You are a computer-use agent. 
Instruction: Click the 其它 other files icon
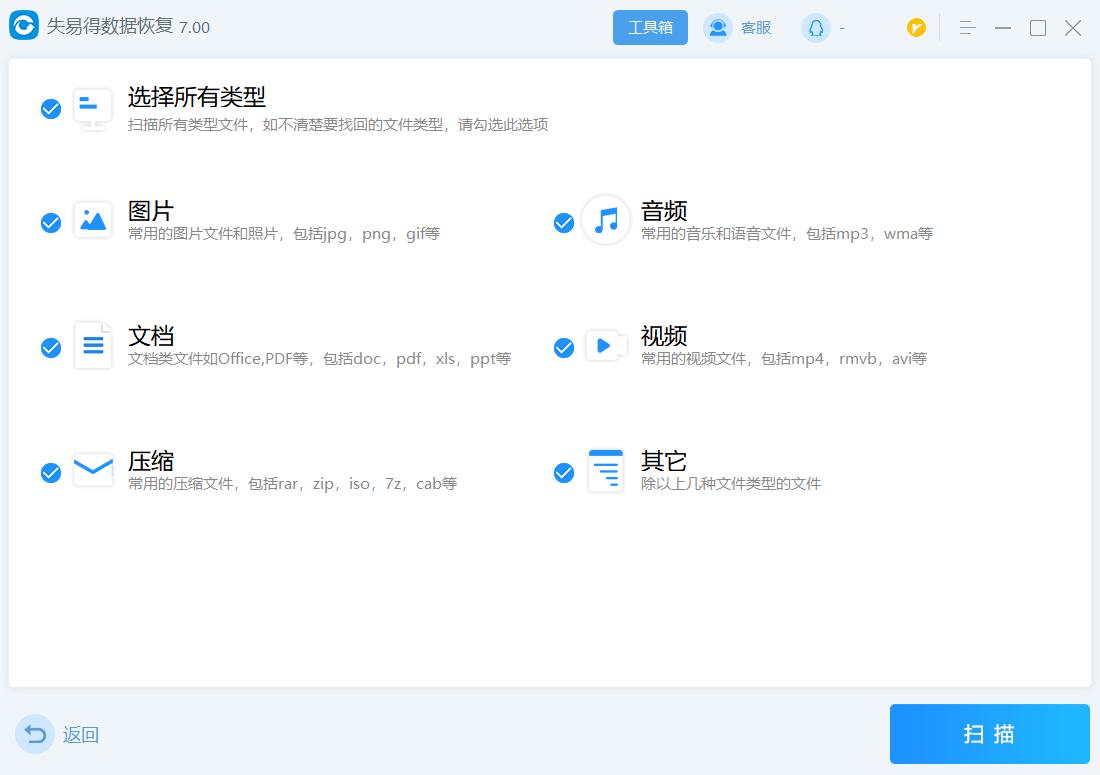click(x=605, y=471)
